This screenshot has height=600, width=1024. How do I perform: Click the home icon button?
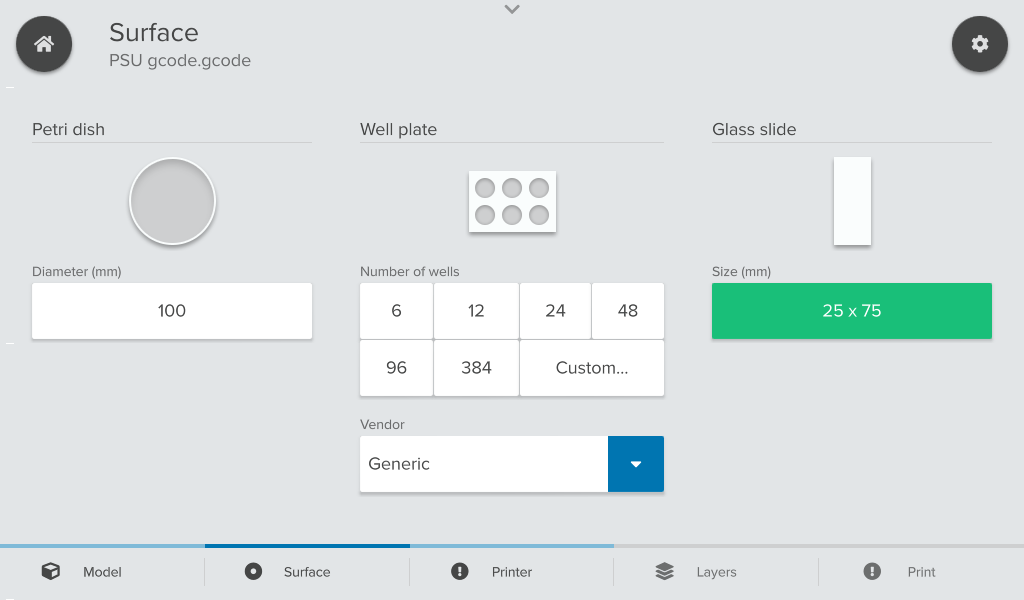point(44,45)
